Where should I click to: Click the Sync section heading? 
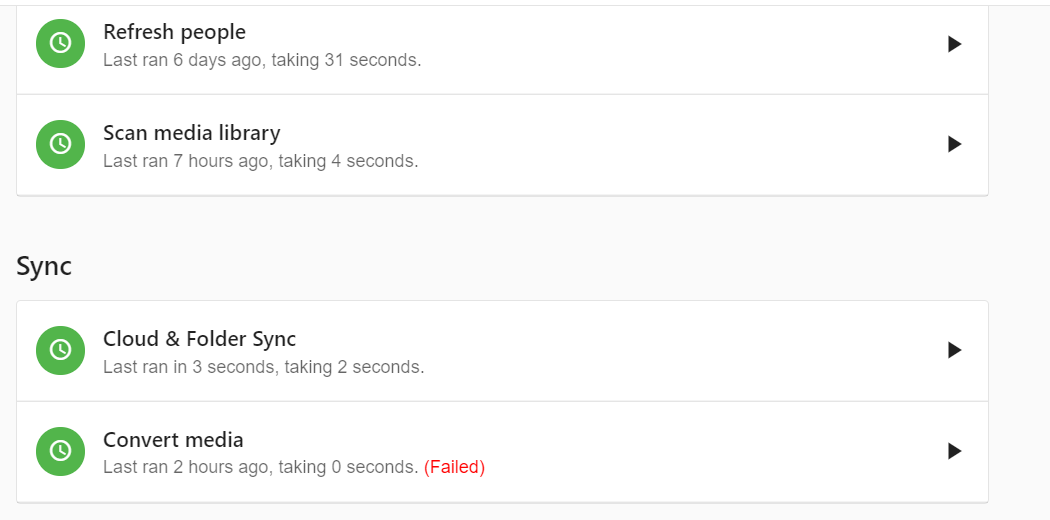44,266
